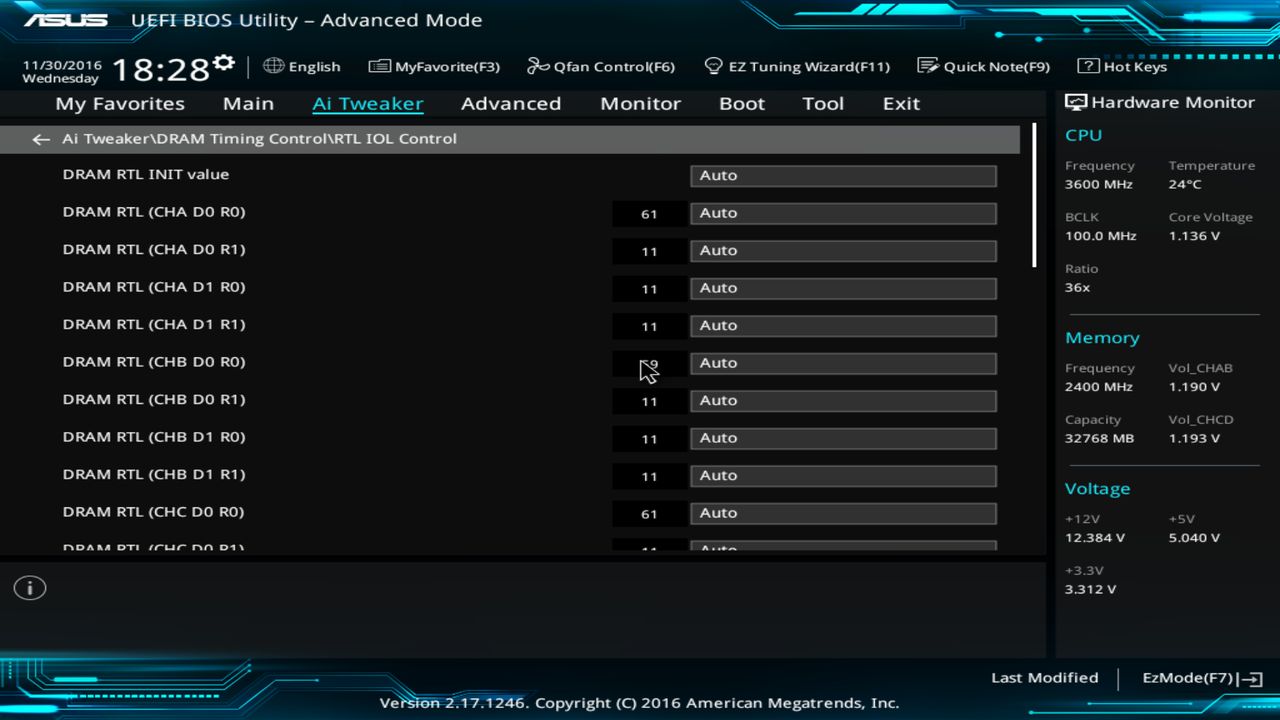Select the Monitor tab
Screen dimensions: 1280x720
(x=640, y=103)
